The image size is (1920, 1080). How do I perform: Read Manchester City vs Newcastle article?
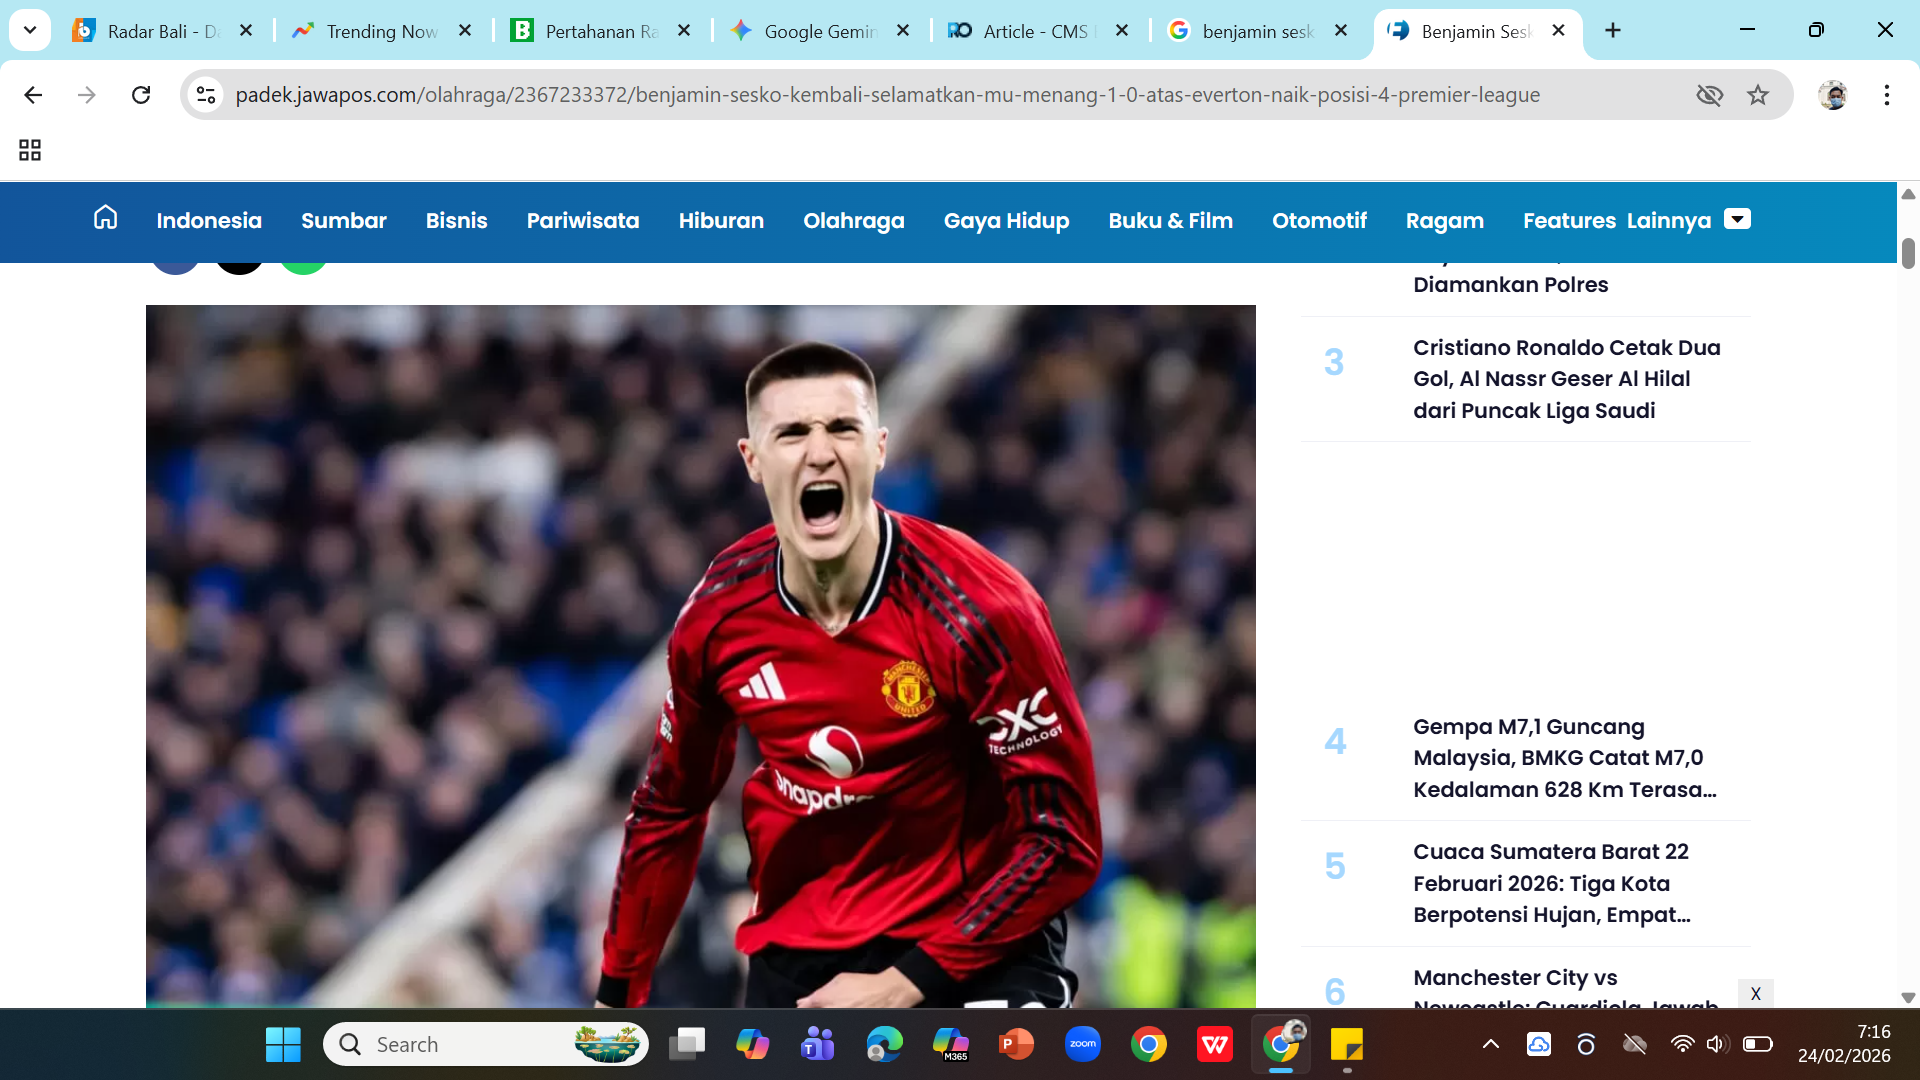(1566, 990)
